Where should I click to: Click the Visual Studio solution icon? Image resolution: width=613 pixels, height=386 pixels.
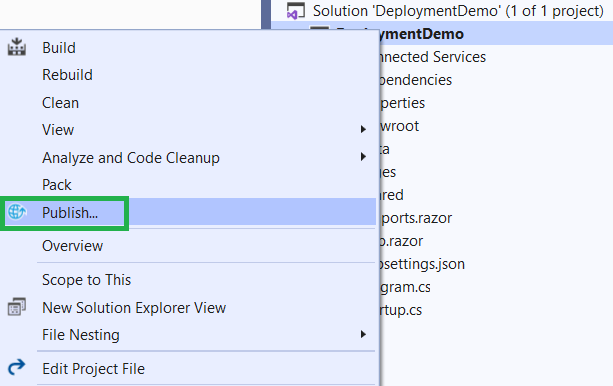pyautogui.click(x=296, y=11)
